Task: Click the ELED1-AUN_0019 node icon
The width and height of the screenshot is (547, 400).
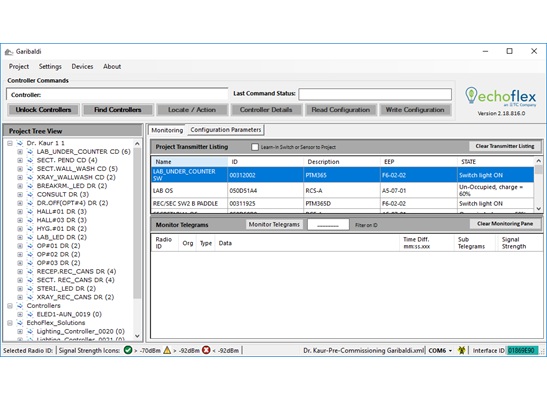Action: coord(30,315)
